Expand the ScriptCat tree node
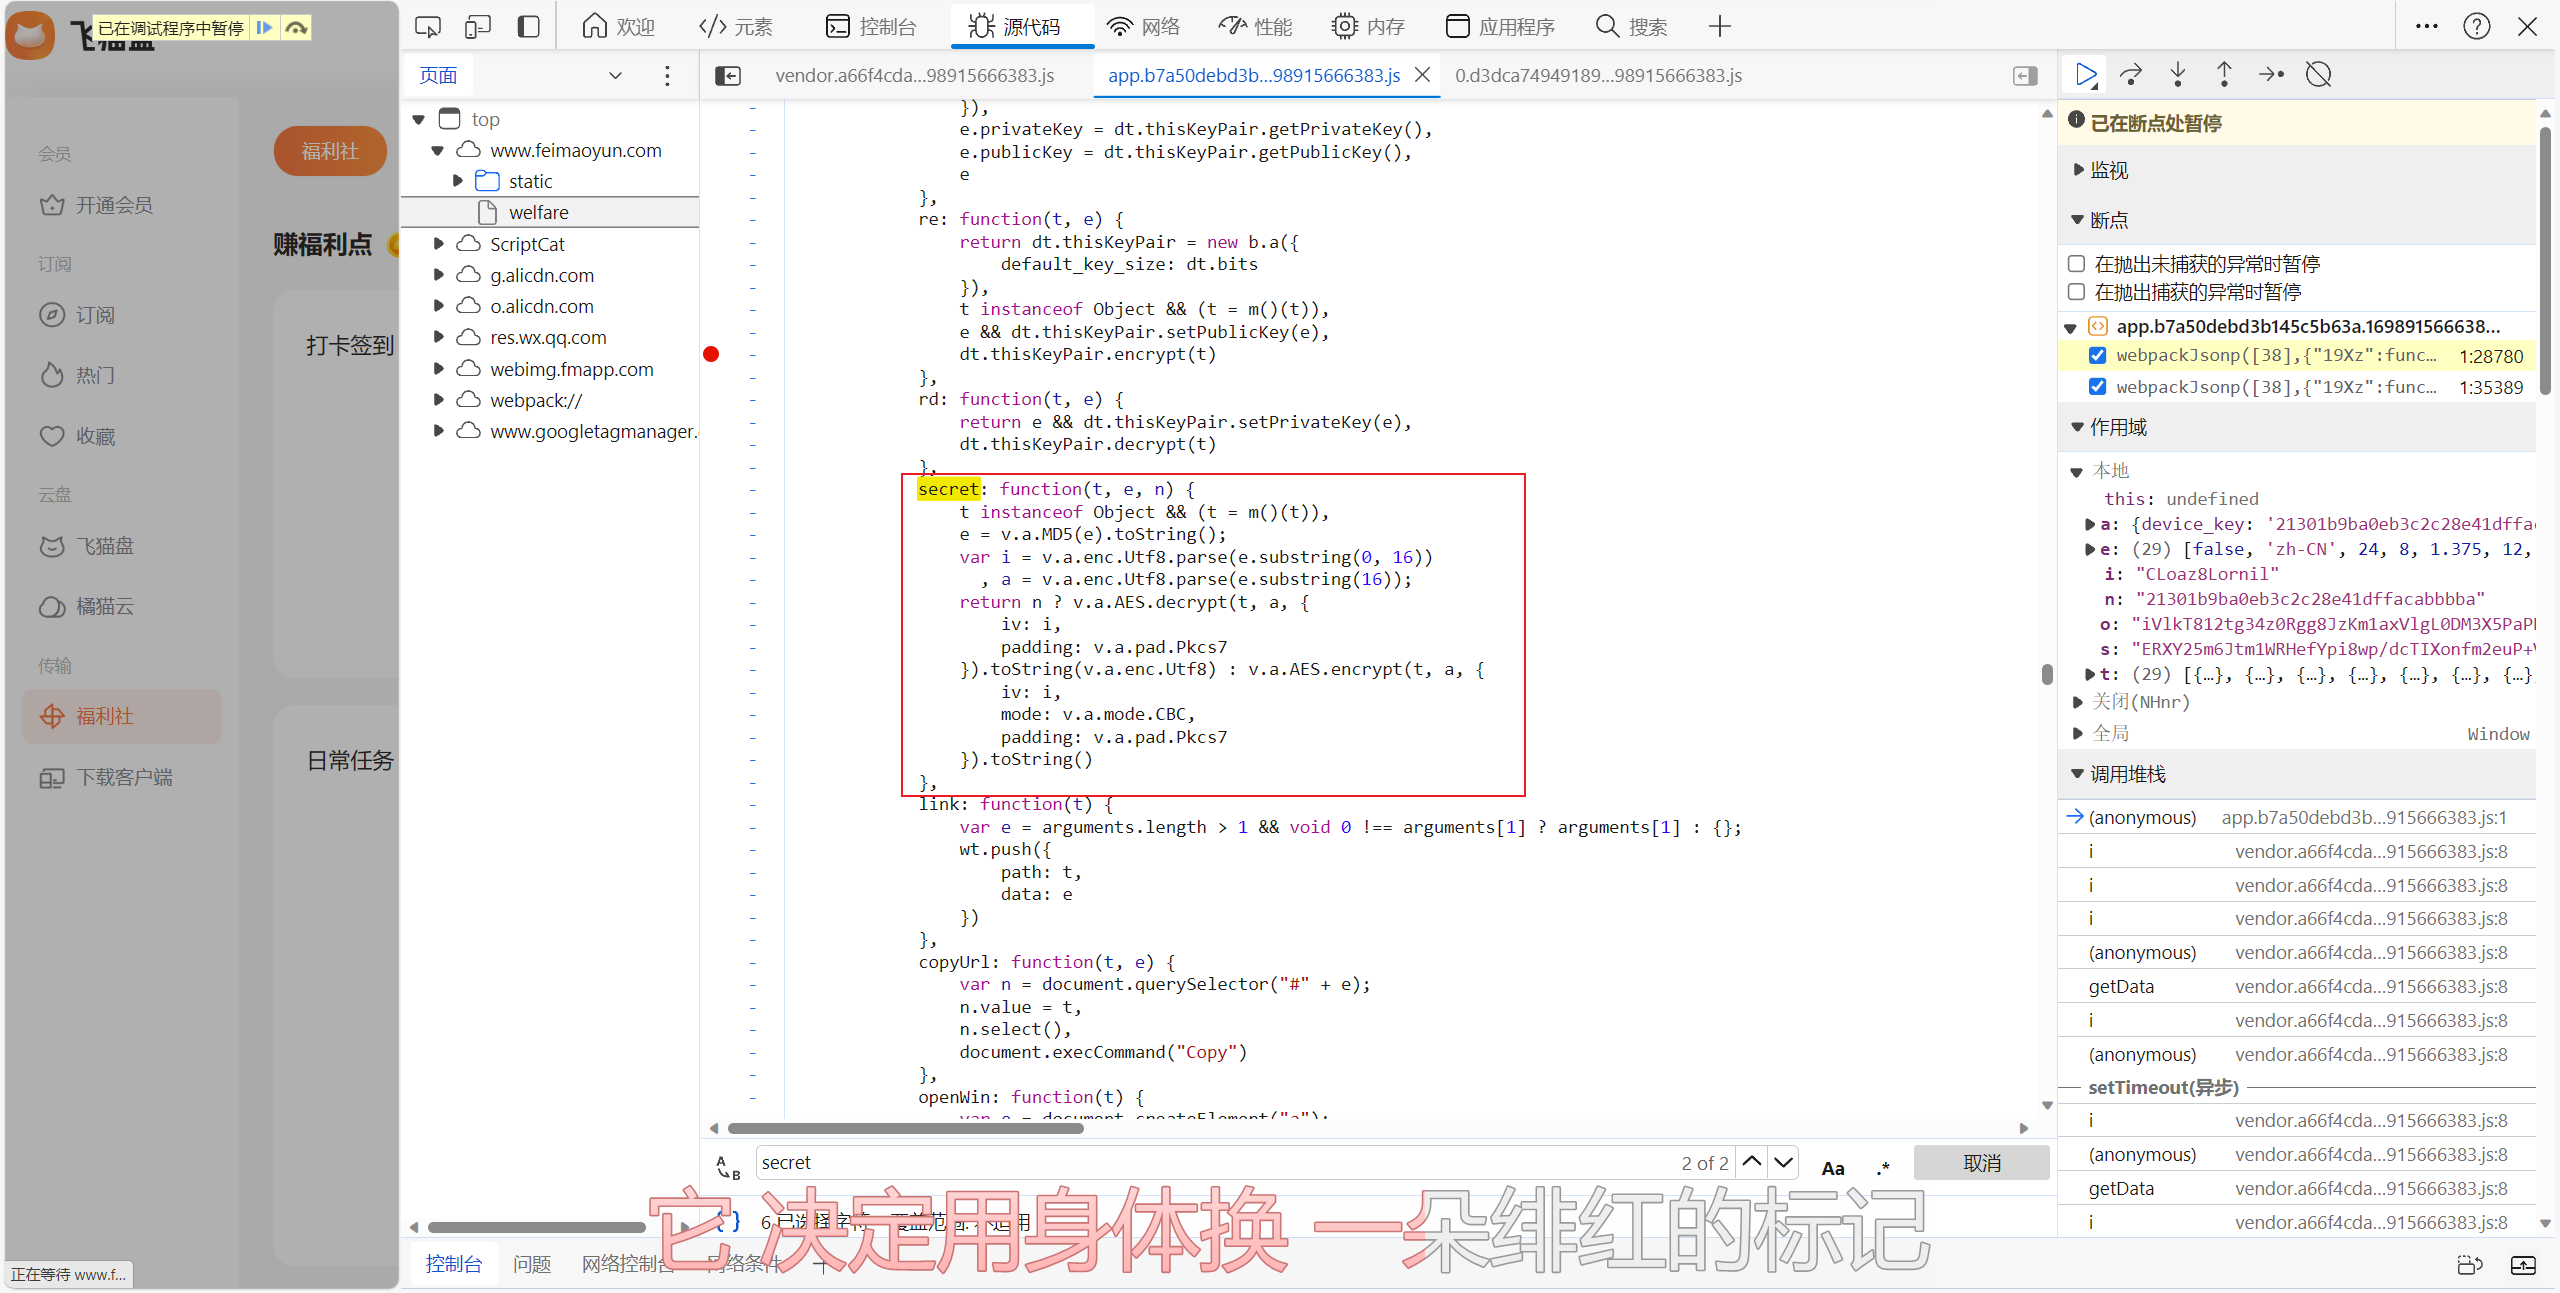The height and width of the screenshot is (1293, 2560). [438, 244]
